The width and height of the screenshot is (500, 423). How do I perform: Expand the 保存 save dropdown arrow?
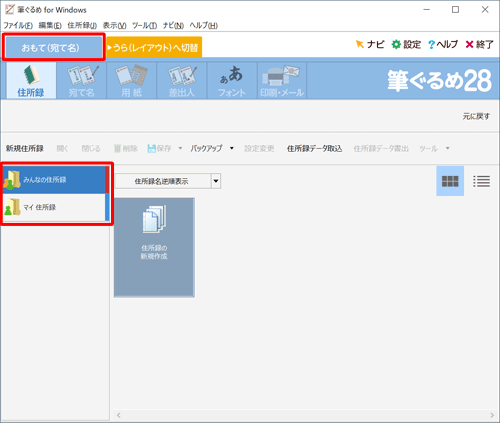click(180, 148)
